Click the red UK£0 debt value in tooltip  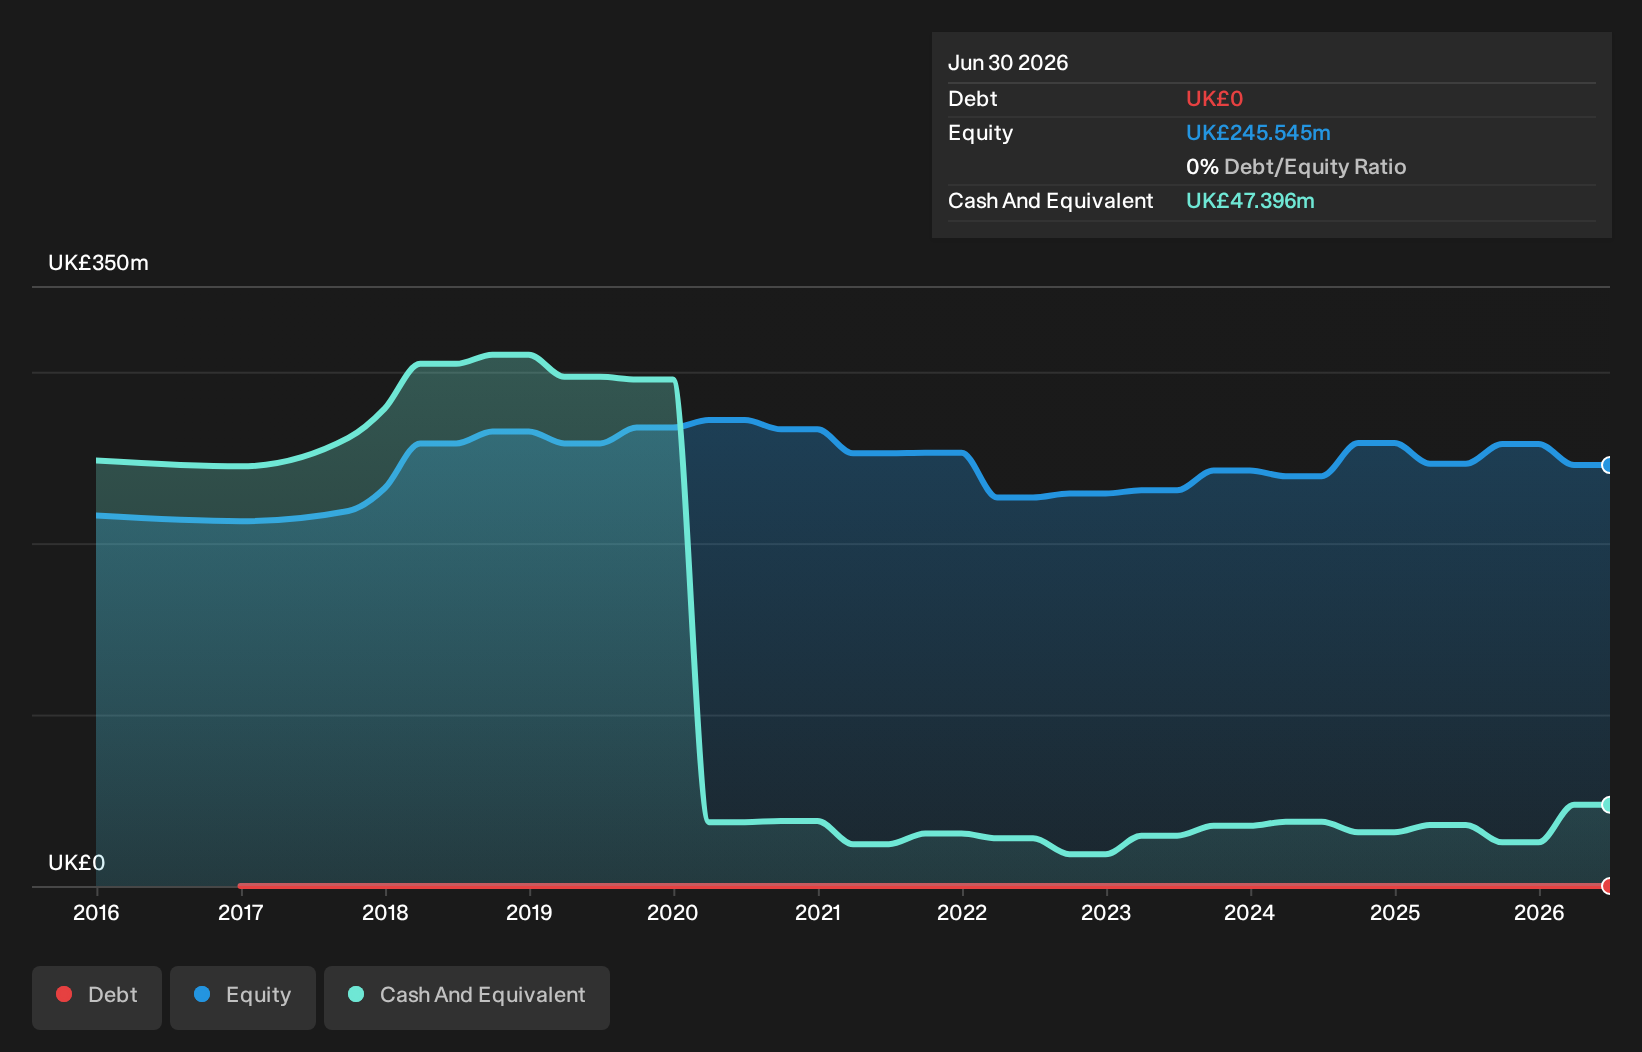1214,99
